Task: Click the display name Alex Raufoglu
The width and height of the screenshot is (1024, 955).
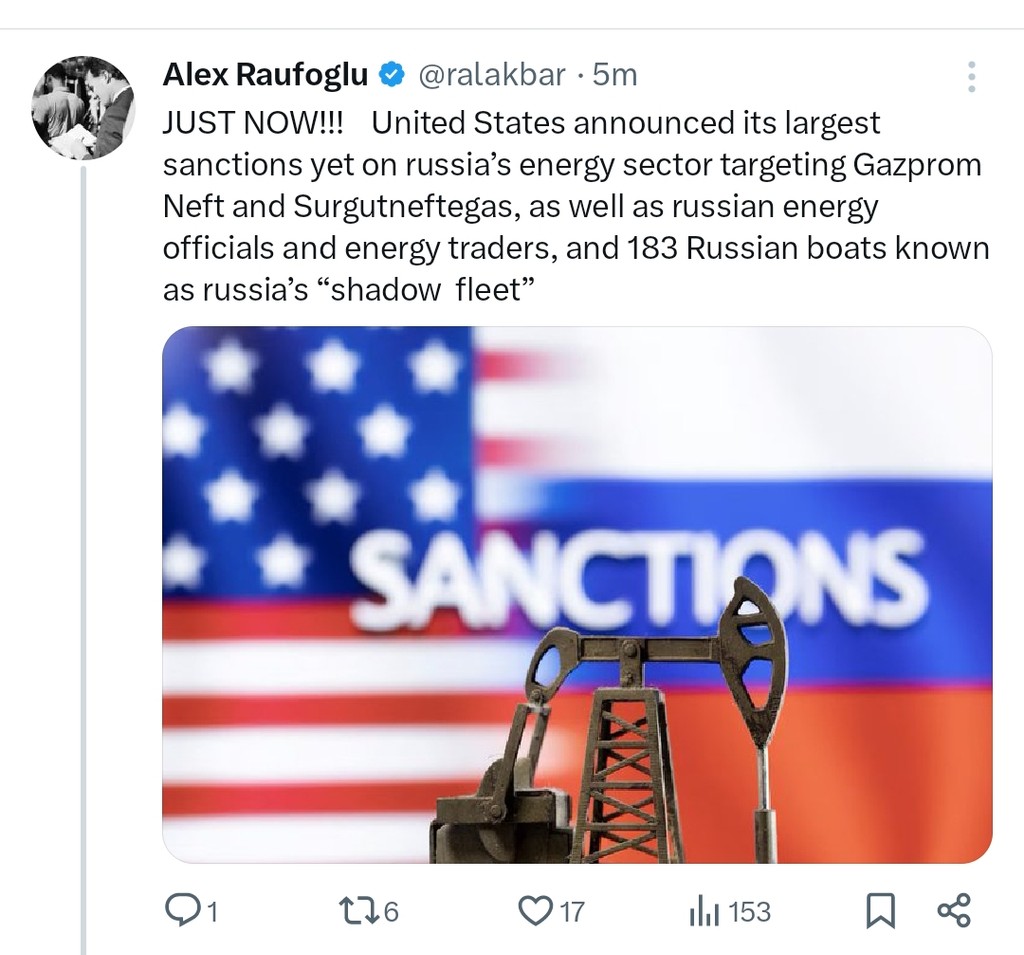Action: click(264, 74)
